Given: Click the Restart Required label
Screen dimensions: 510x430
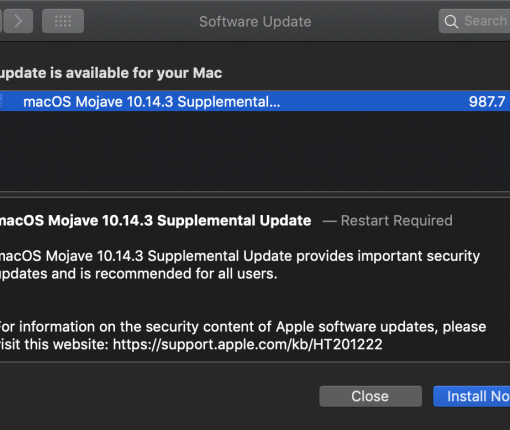Looking at the screenshot, I should (397, 221).
